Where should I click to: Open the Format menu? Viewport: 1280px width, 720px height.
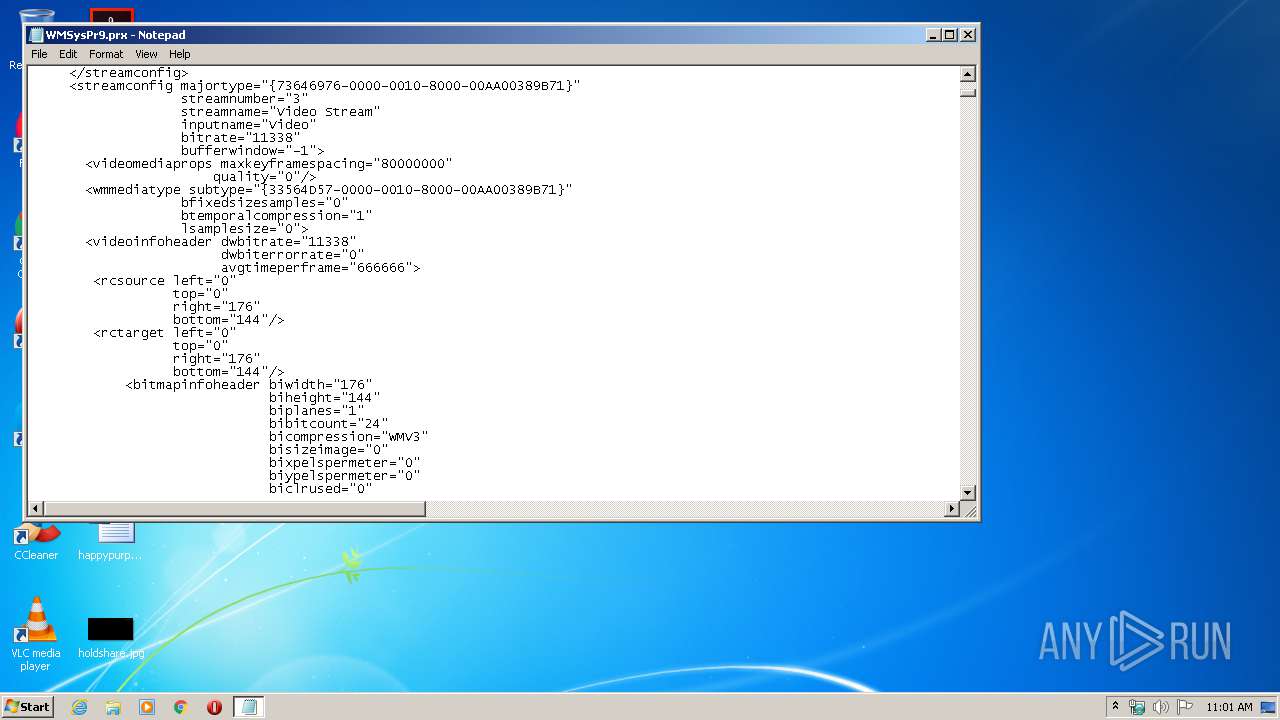tap(106, 54)
